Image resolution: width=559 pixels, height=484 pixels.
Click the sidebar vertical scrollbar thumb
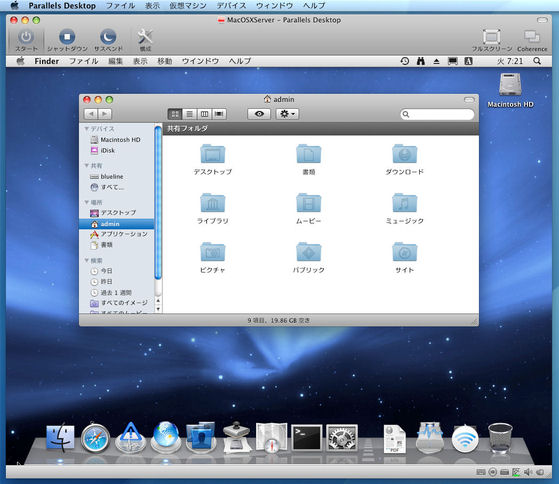point(158,202)
